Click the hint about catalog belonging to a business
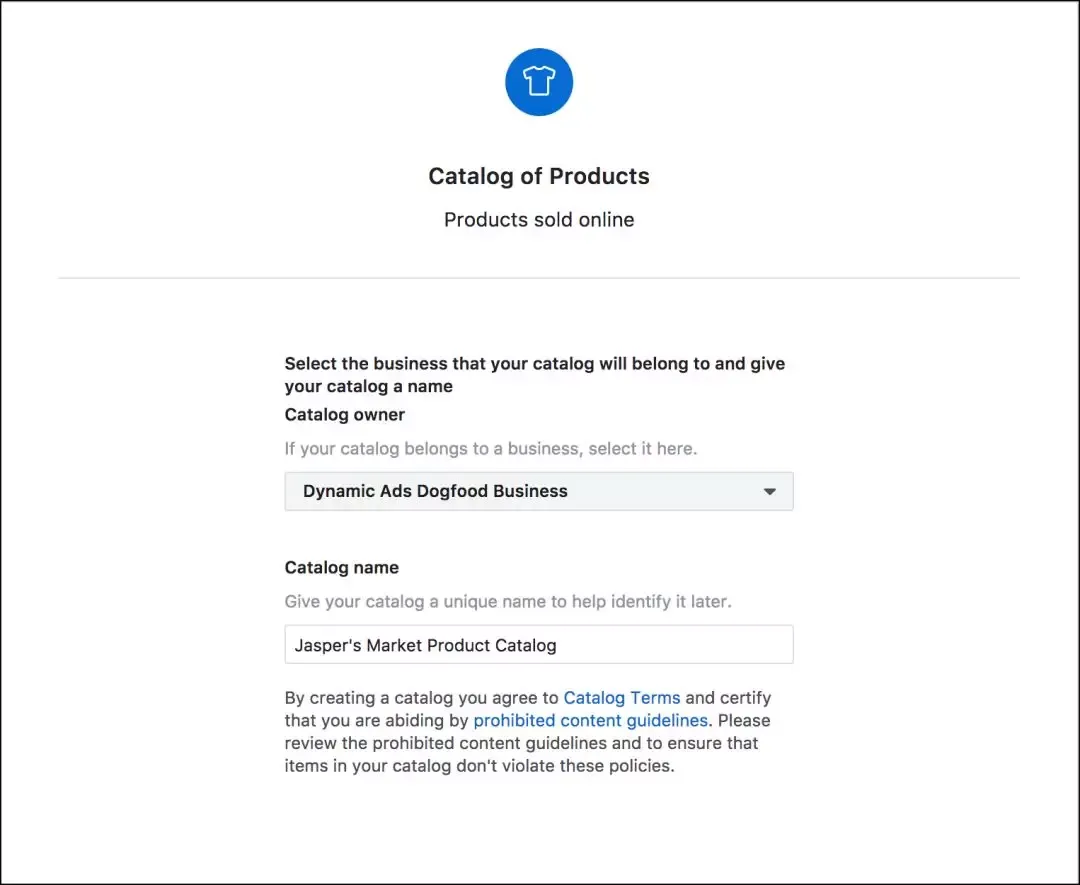 pyautogui.click(x=490, y=448)
